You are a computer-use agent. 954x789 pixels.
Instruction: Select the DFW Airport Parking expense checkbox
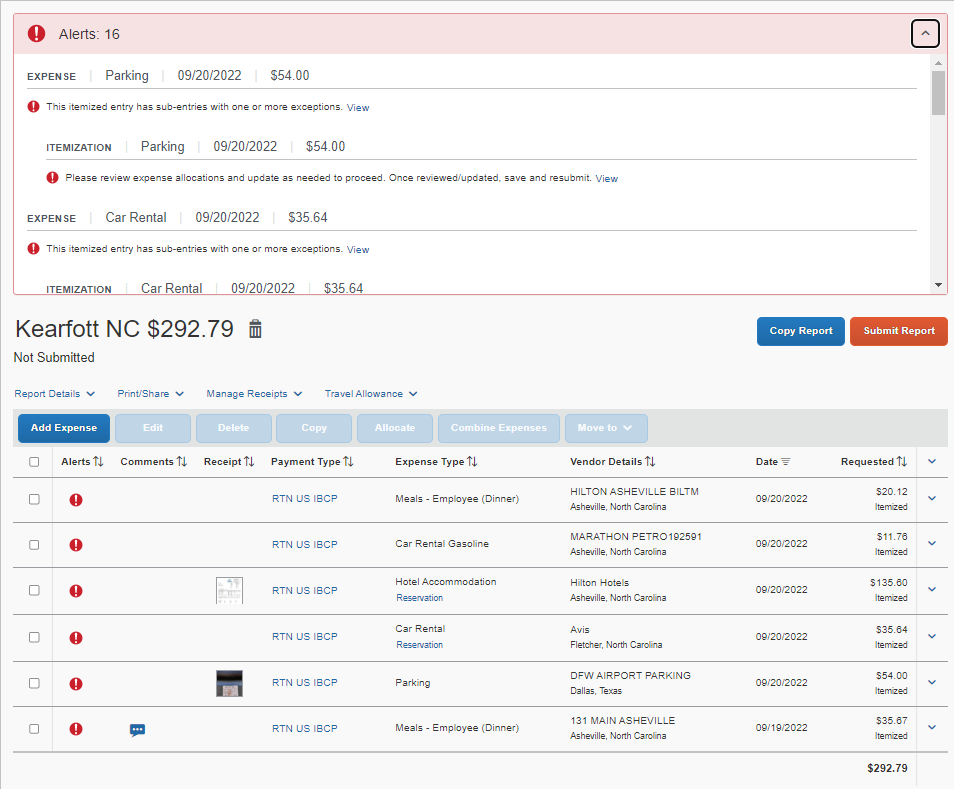[x=34, y=683]
